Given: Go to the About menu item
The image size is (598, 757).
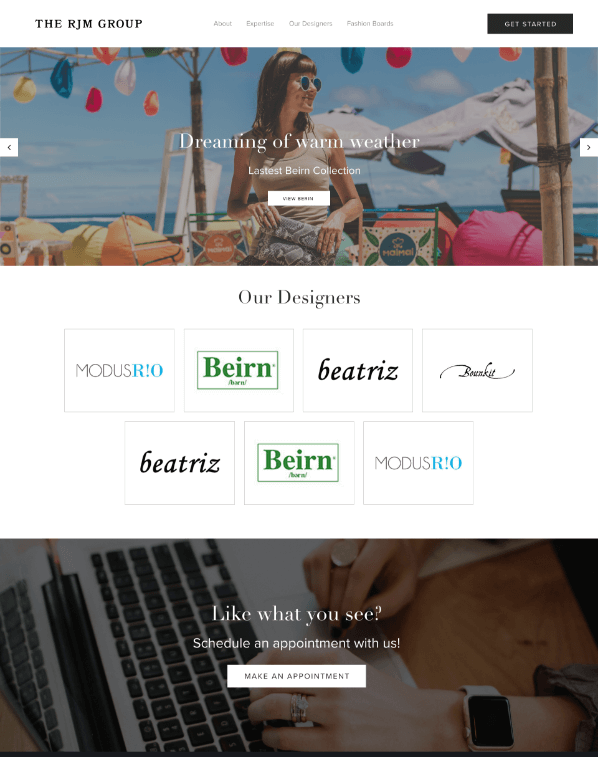Looking at the screenshot, I should (223, 23).
